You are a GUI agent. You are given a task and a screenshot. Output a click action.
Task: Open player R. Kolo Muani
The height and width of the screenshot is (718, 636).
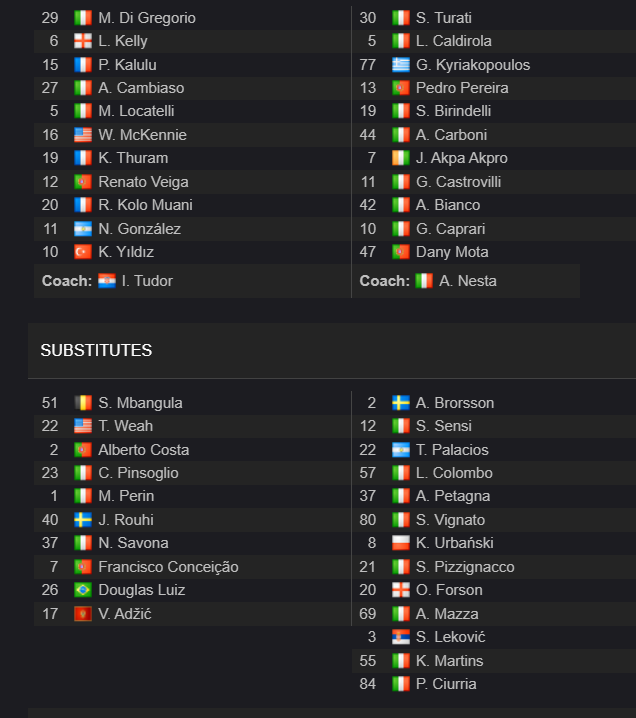(x=146, y=205)
